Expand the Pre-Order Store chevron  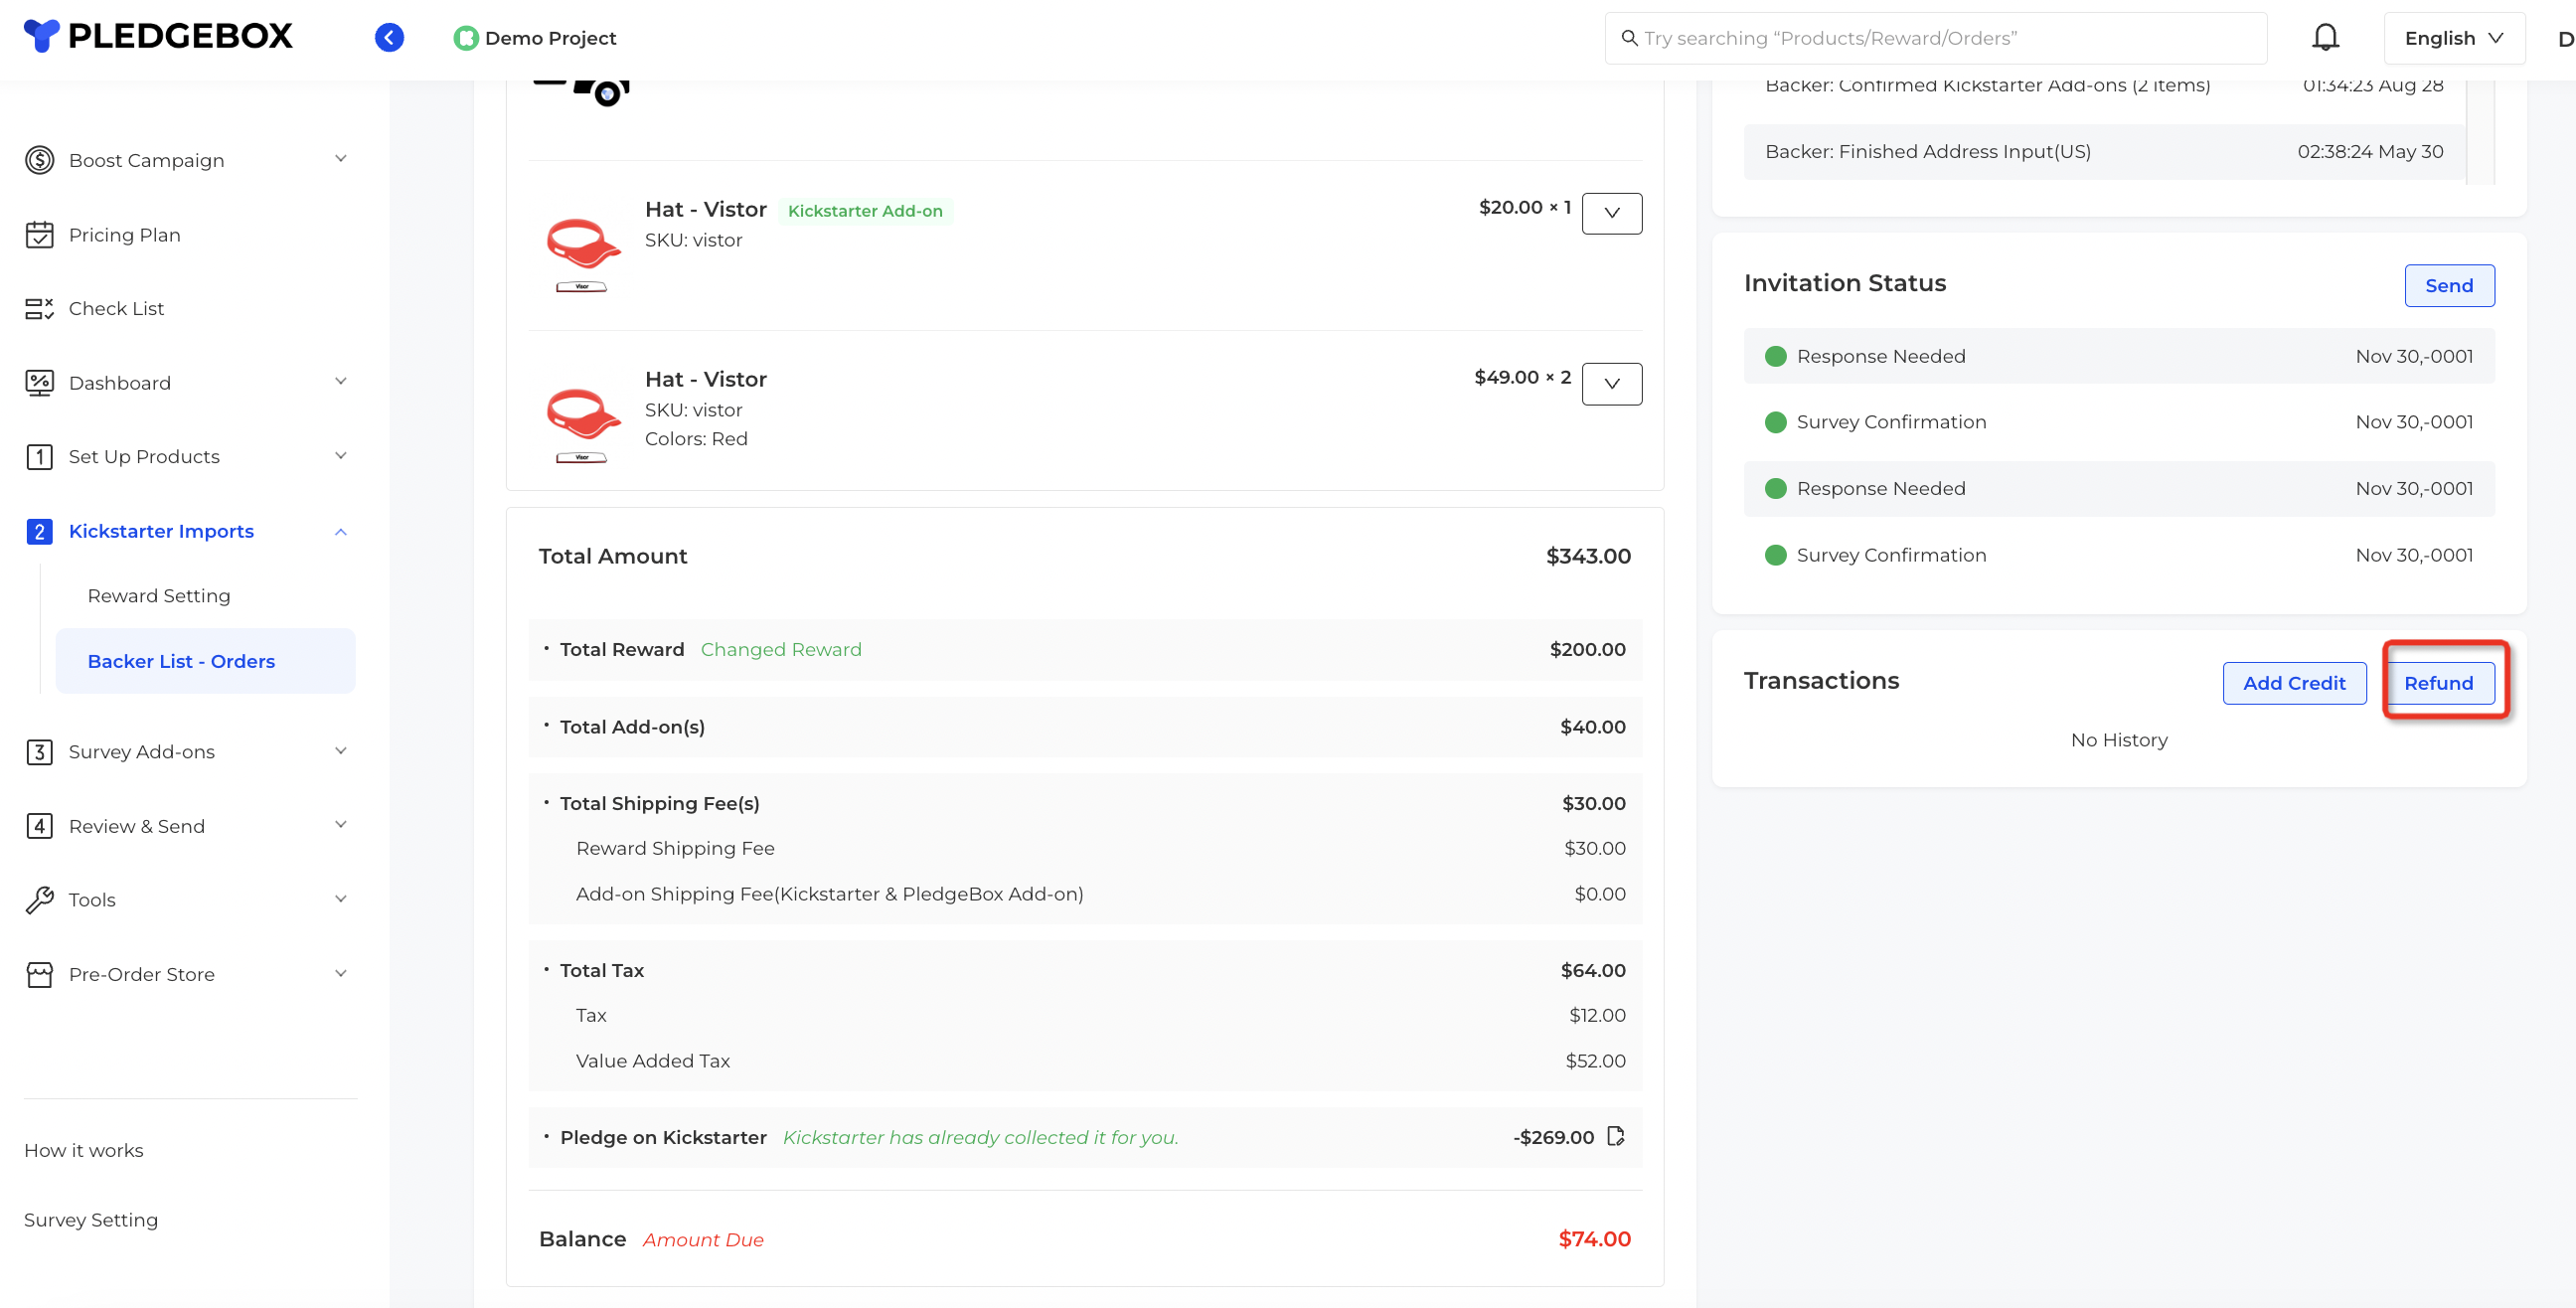[340, 974]
